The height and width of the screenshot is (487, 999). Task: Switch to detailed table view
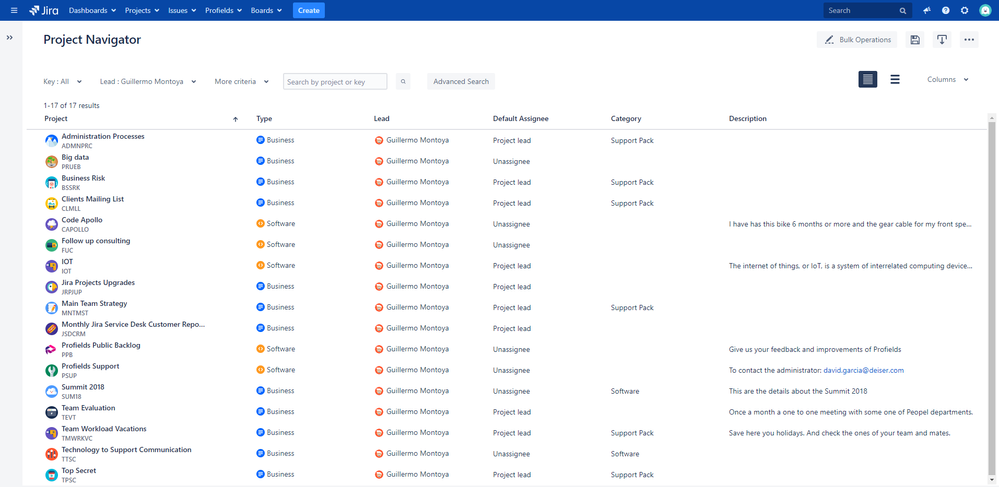(x=868, y=80)
